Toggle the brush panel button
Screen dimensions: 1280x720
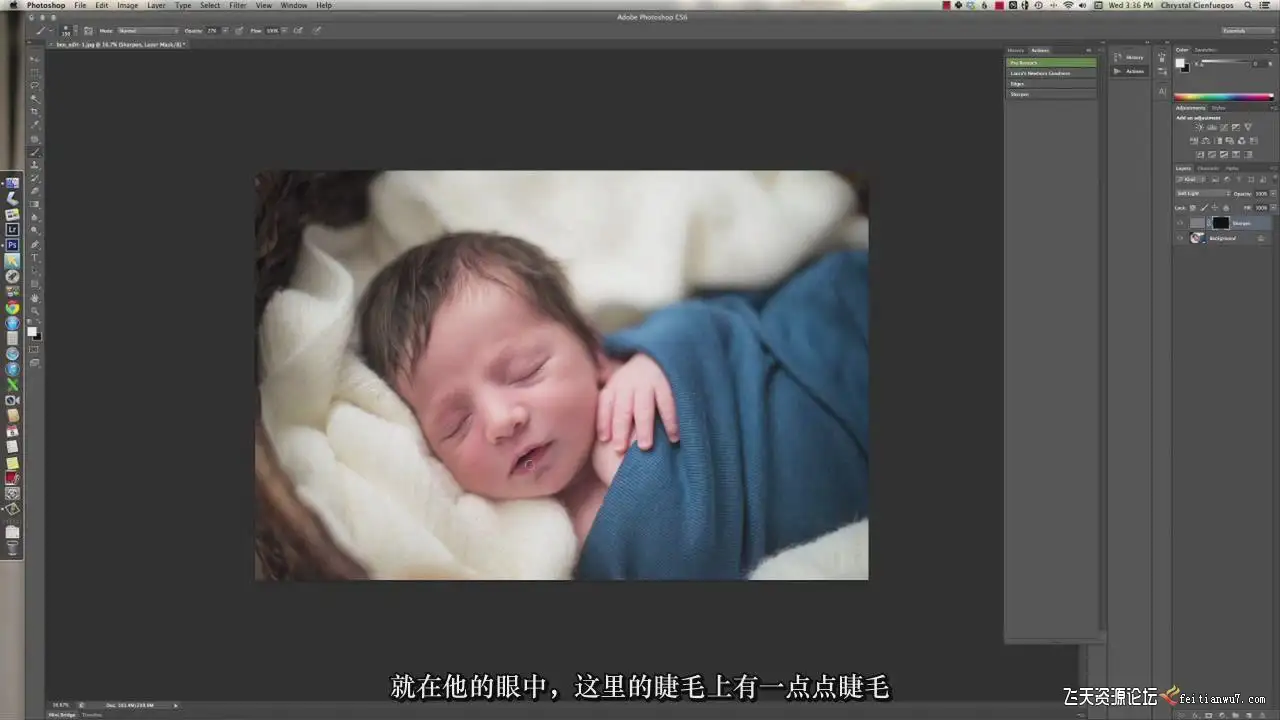tap(88, 31)
